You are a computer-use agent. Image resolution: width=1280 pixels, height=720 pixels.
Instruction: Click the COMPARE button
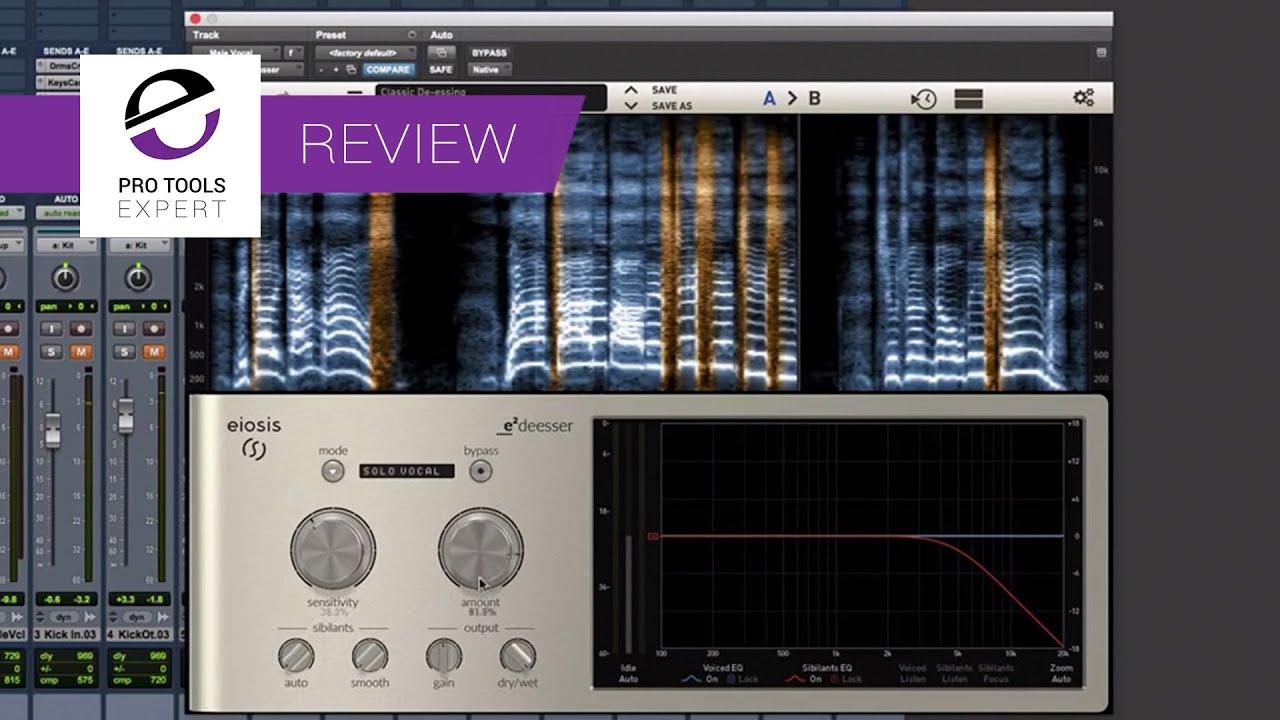coord(388,70)
